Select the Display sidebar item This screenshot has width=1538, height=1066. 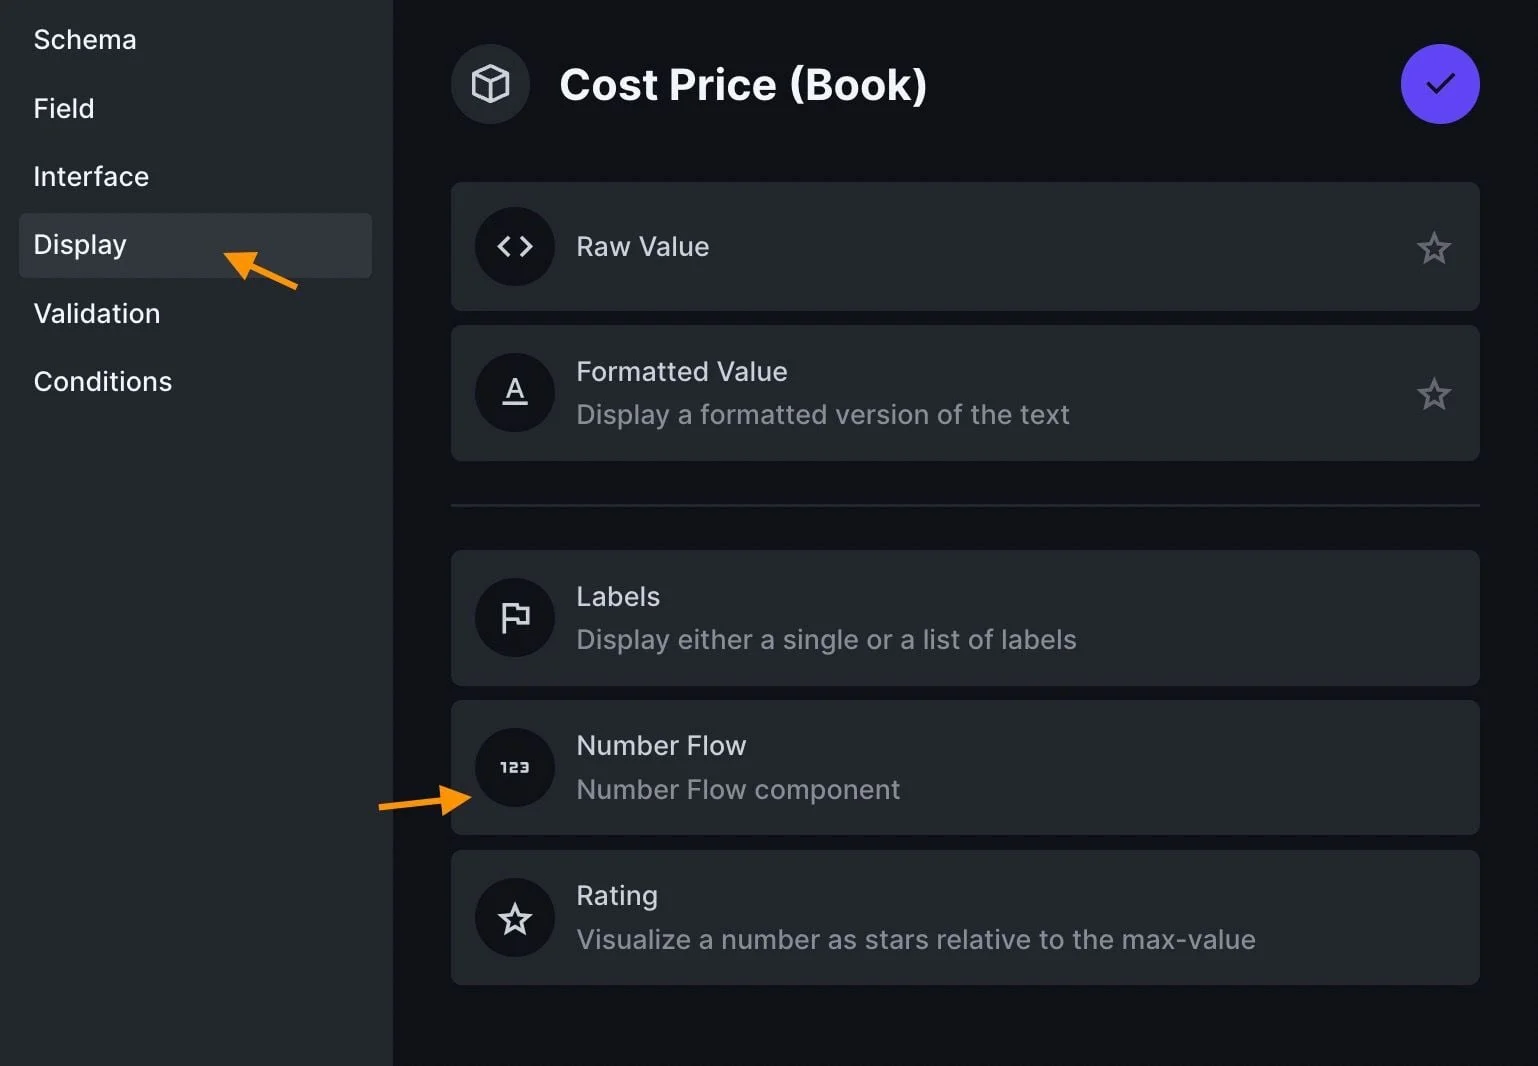(x=80, y=245)
